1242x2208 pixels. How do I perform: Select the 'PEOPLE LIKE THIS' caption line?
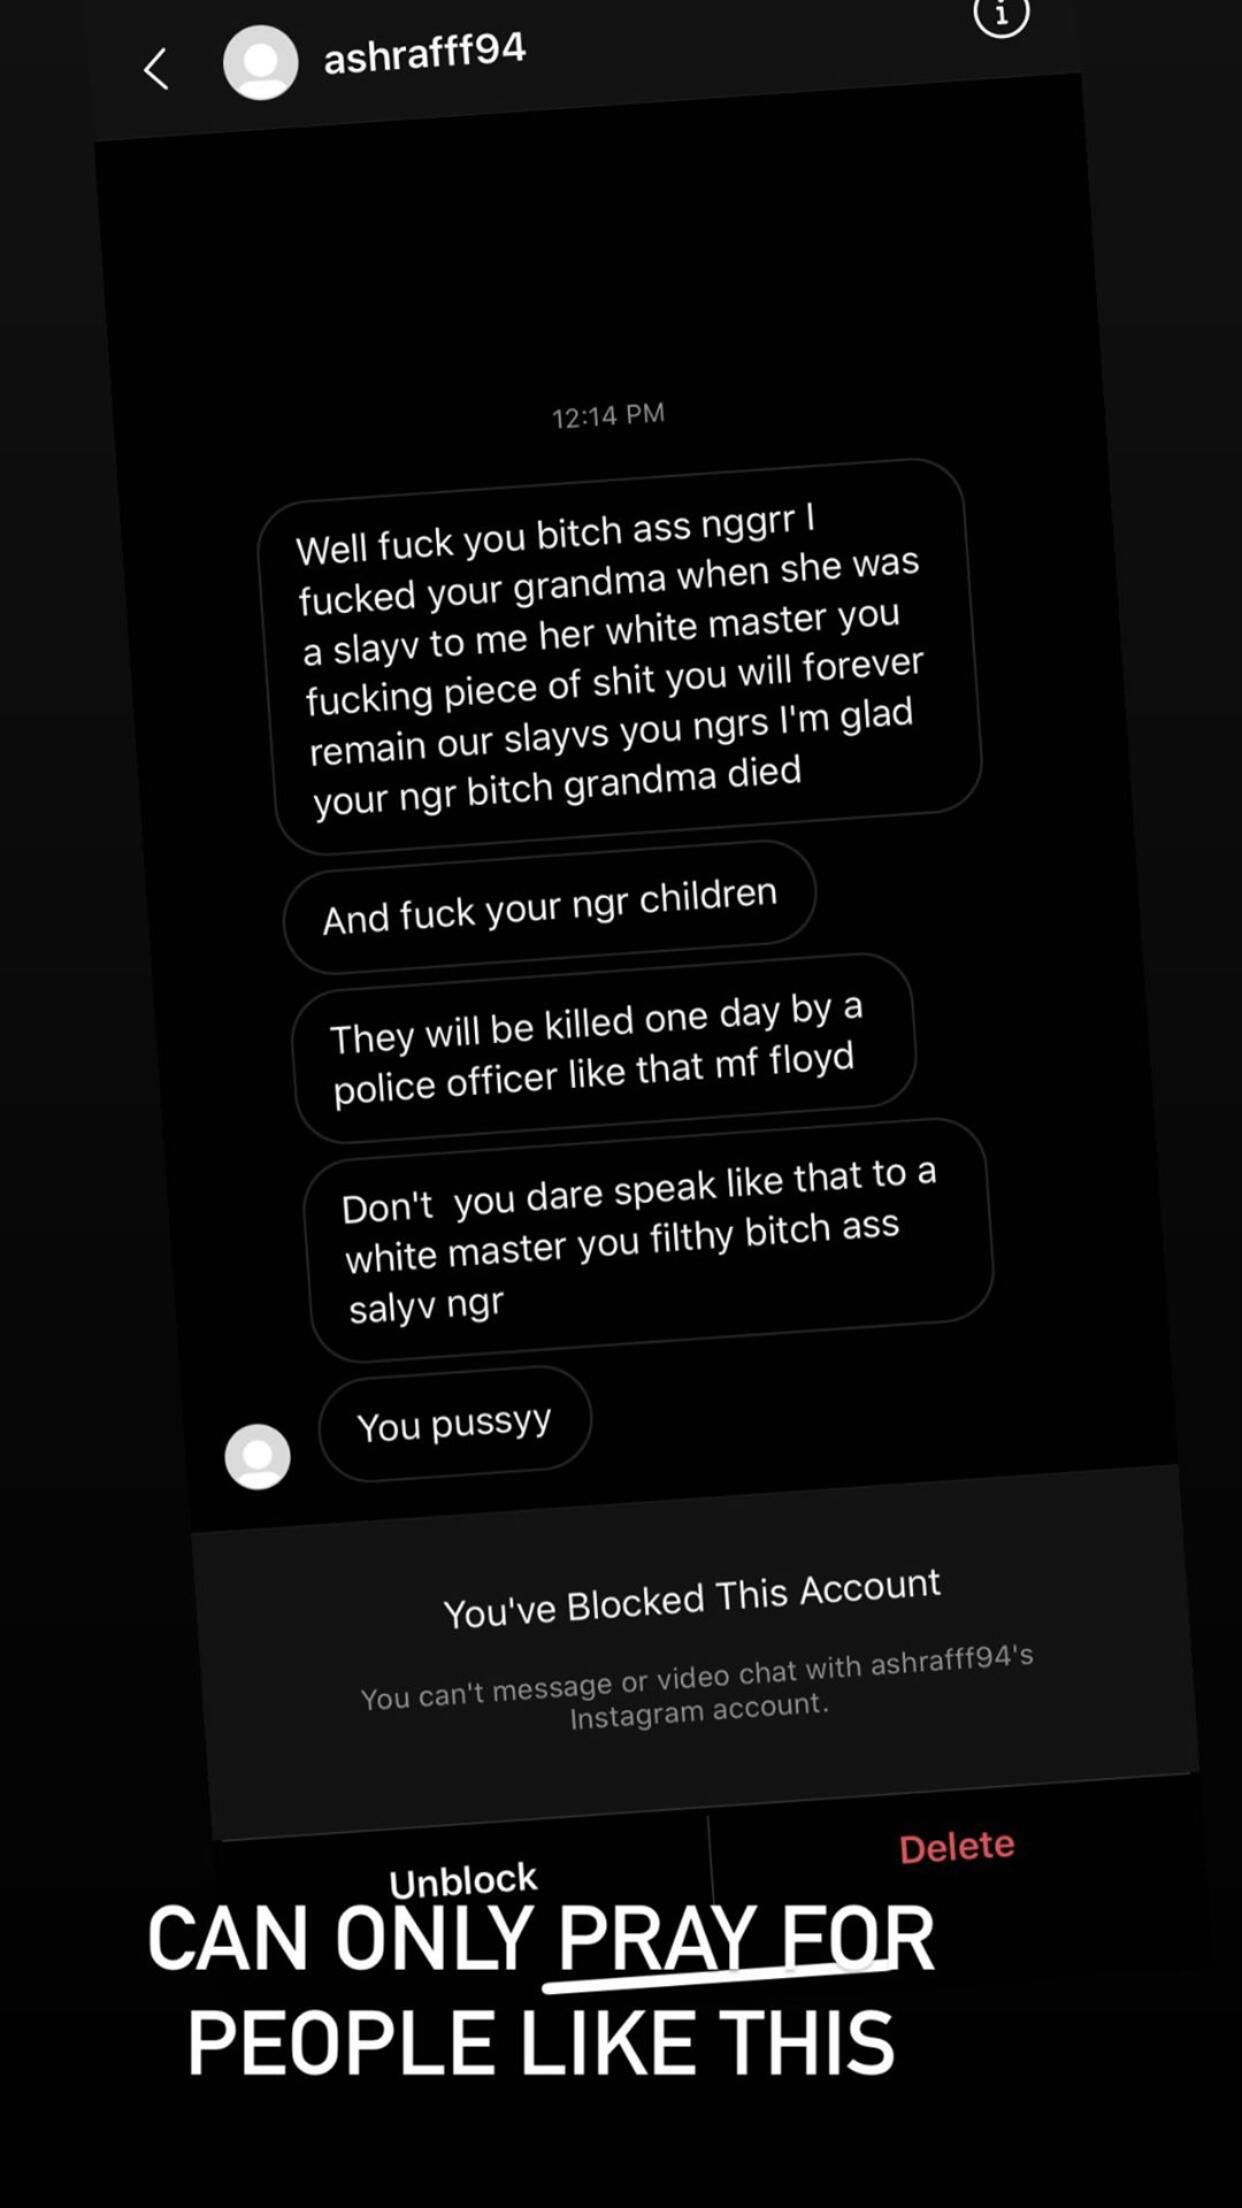540,2044
